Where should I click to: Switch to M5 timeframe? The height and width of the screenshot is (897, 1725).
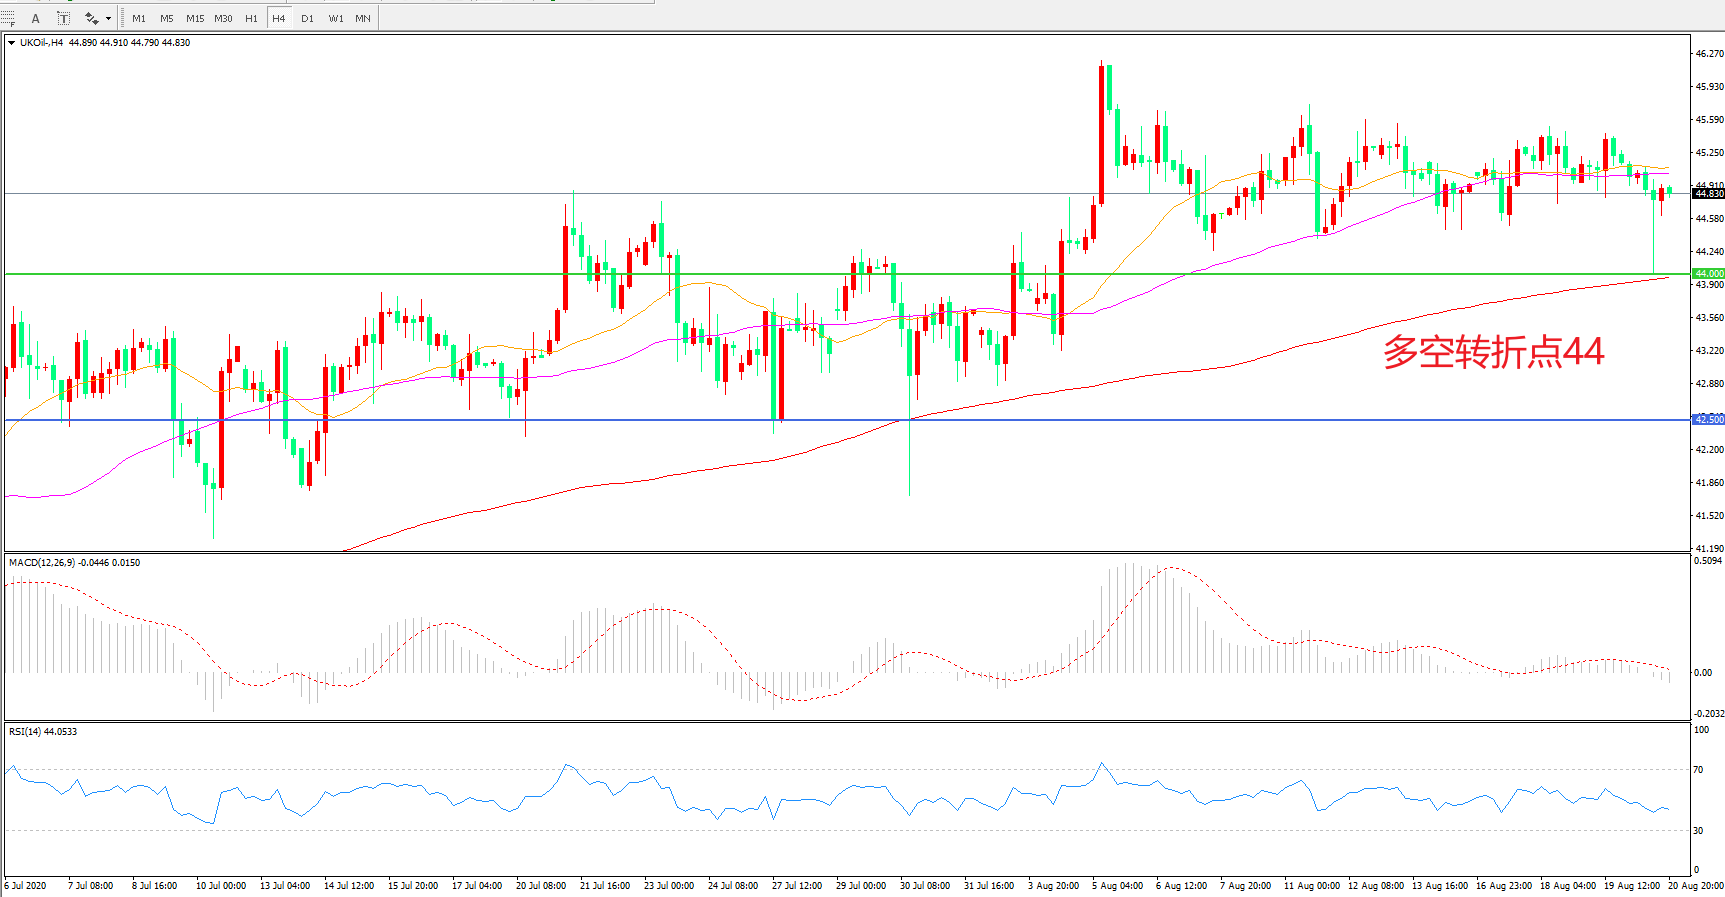167,18
